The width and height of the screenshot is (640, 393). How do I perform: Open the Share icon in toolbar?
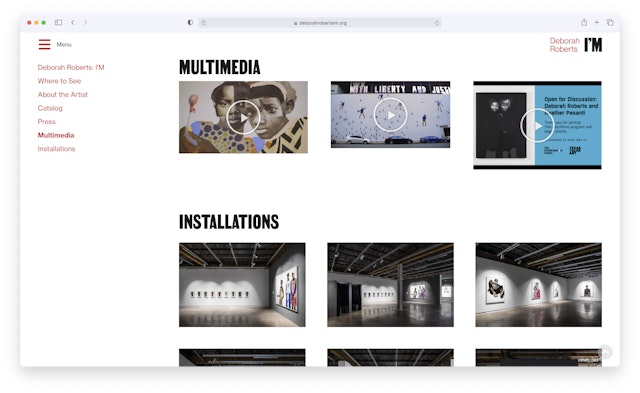pyautogui.click(x=584, y=22)
